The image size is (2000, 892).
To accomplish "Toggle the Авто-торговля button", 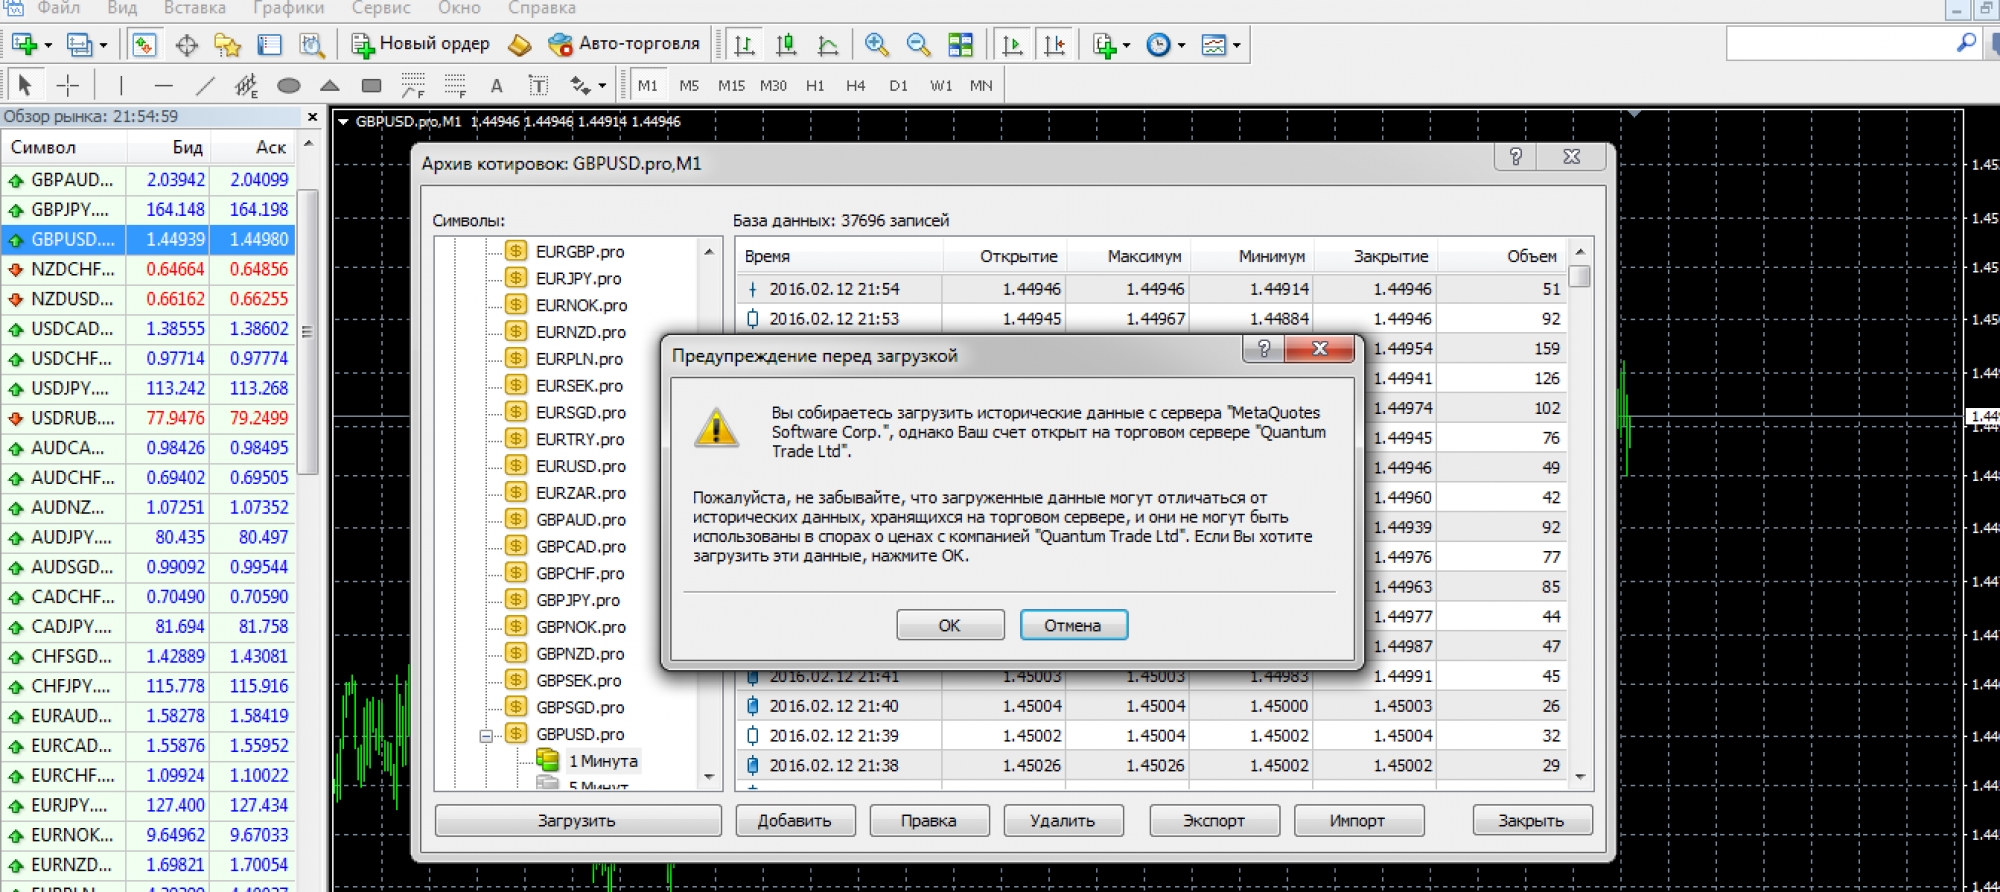I will [x=624, y=44].
